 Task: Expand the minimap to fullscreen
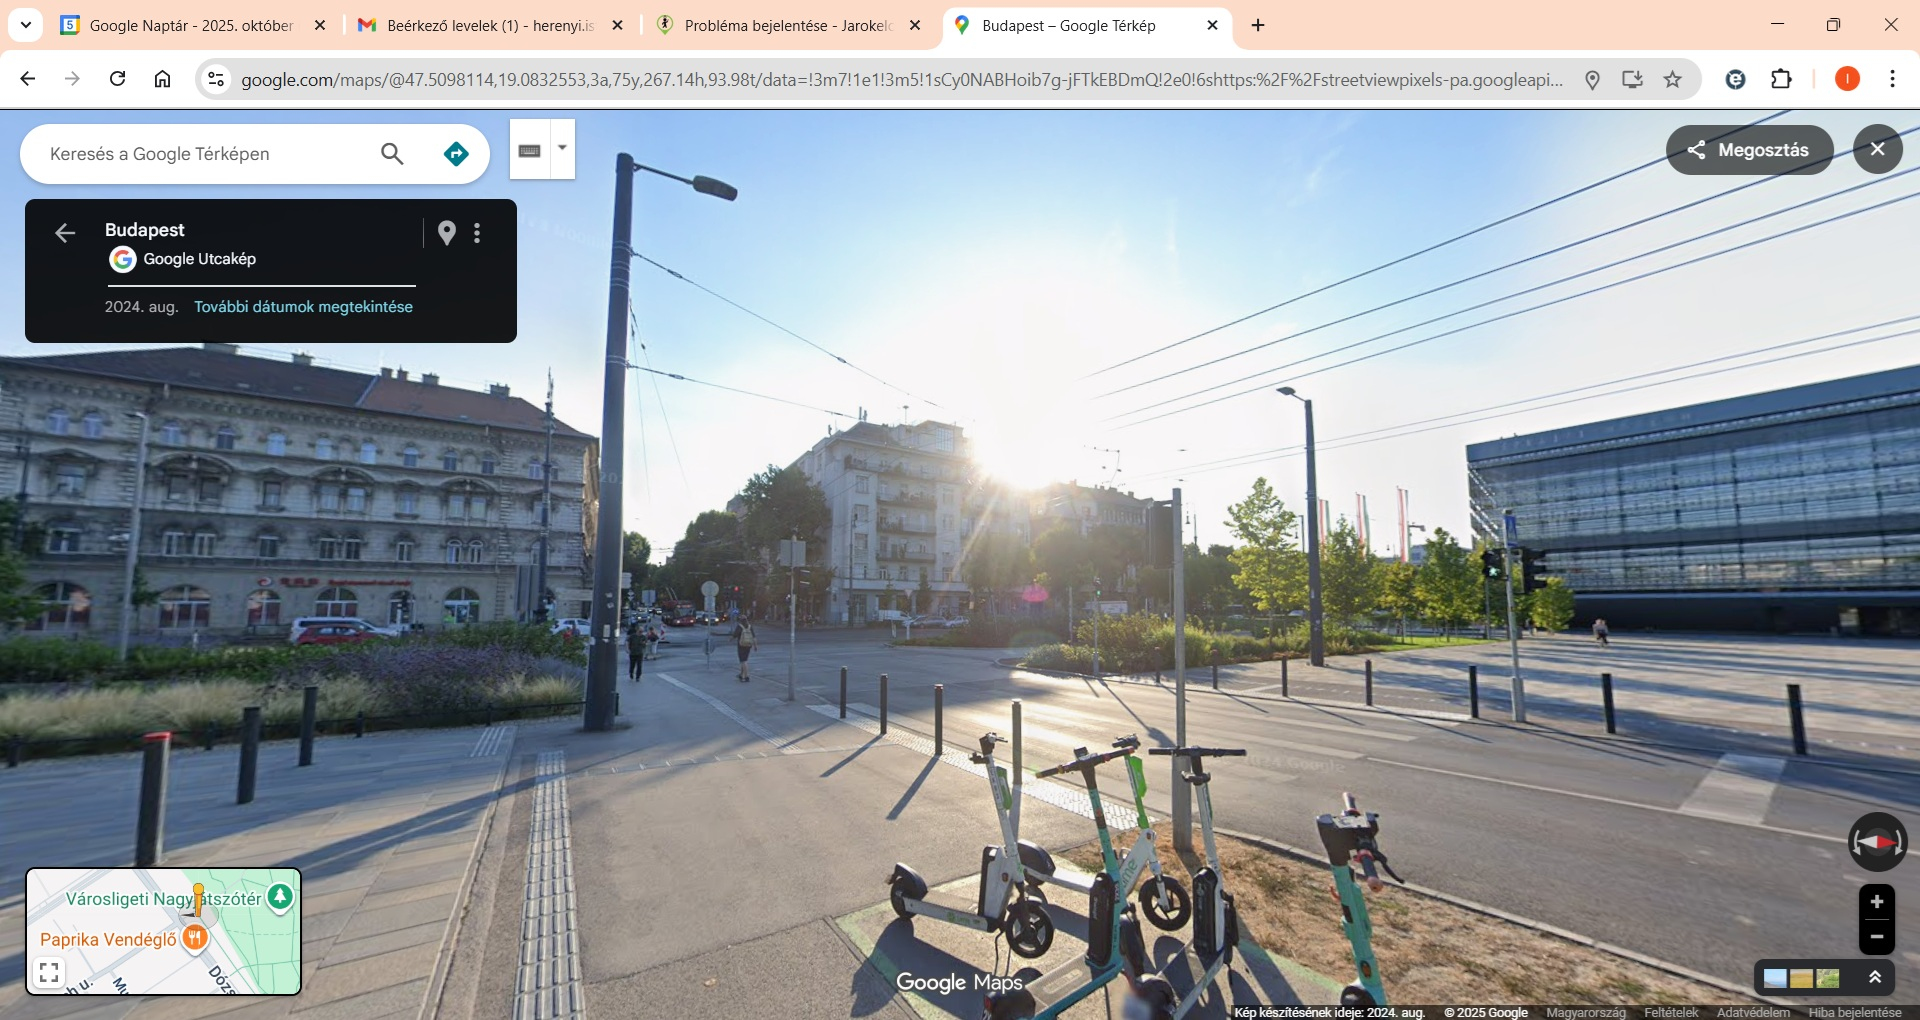(x=49, y=972)
